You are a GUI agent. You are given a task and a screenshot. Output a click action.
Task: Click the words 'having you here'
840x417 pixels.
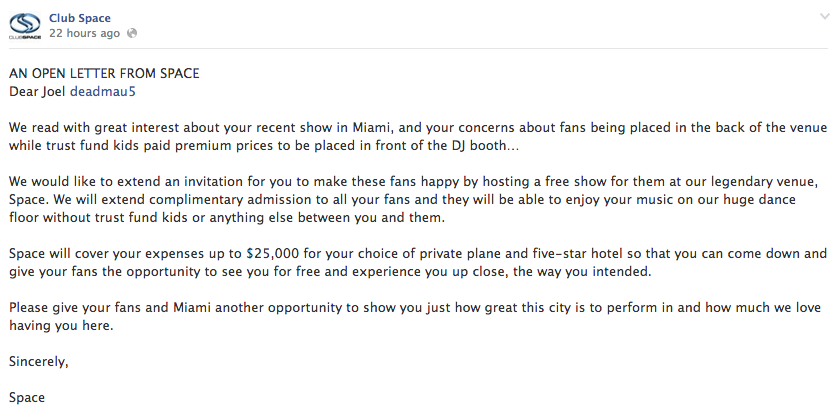55,326
